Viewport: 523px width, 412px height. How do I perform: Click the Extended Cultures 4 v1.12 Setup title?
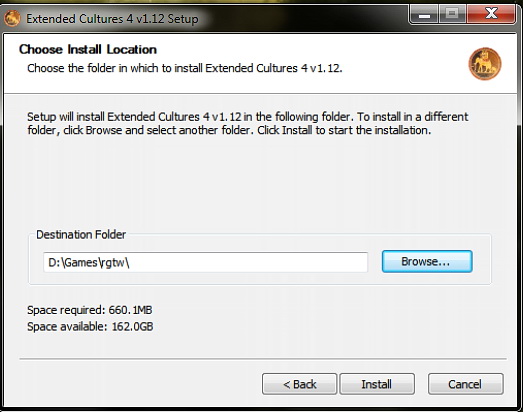(x=112, y=19)
